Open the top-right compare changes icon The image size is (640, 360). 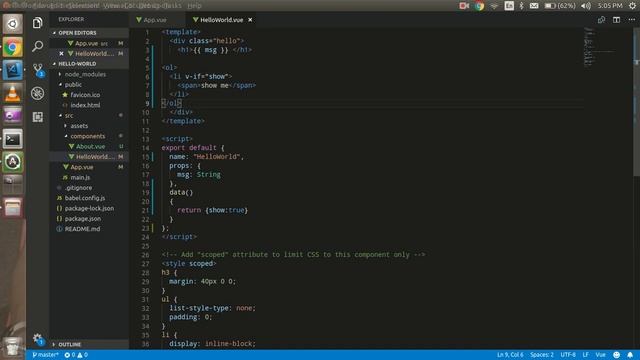pyautogui.click(x=601, y=20)
